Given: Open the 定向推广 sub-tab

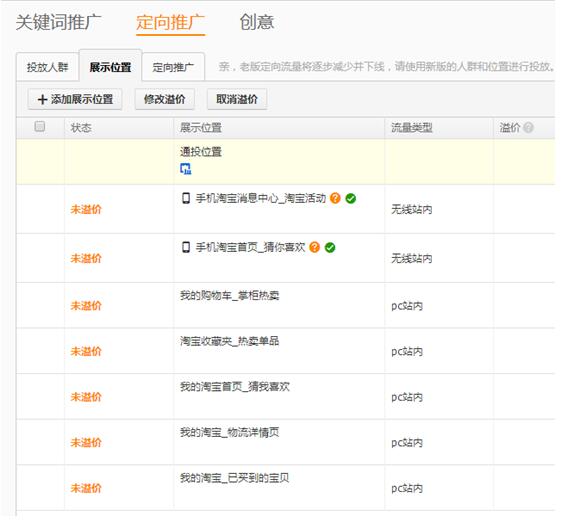Looking at the screenshot, I should pos(173,67).
